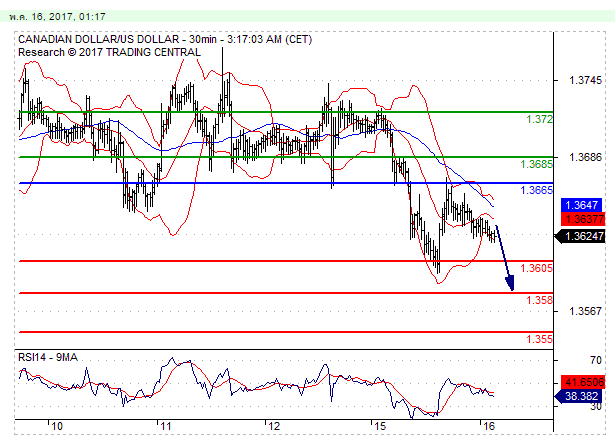
Task: Click the red support label 1.355
Action: 539,339
